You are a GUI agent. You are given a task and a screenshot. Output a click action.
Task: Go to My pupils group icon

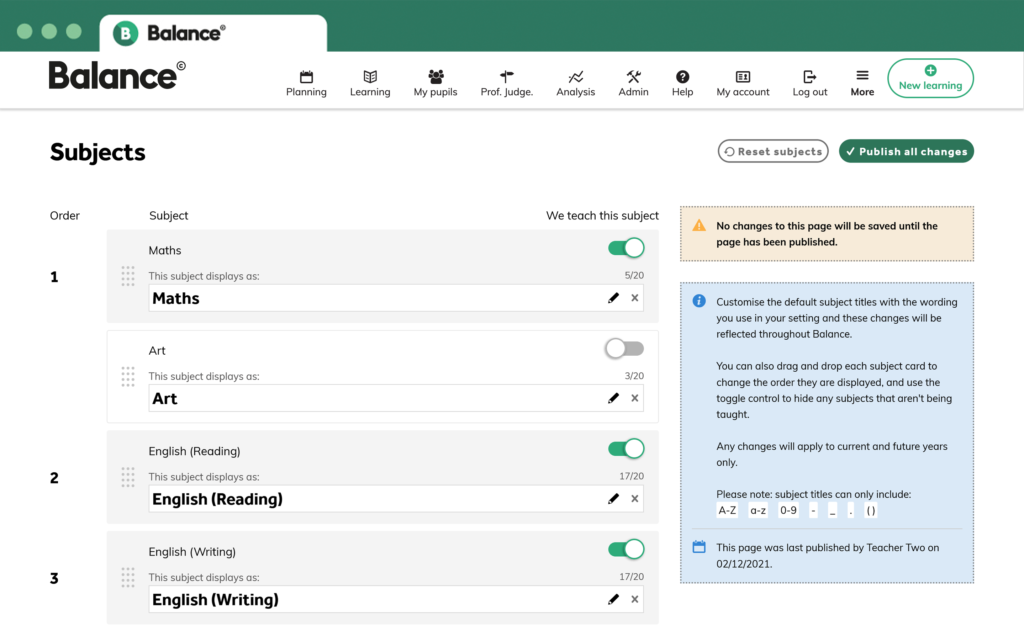point(436,76)
